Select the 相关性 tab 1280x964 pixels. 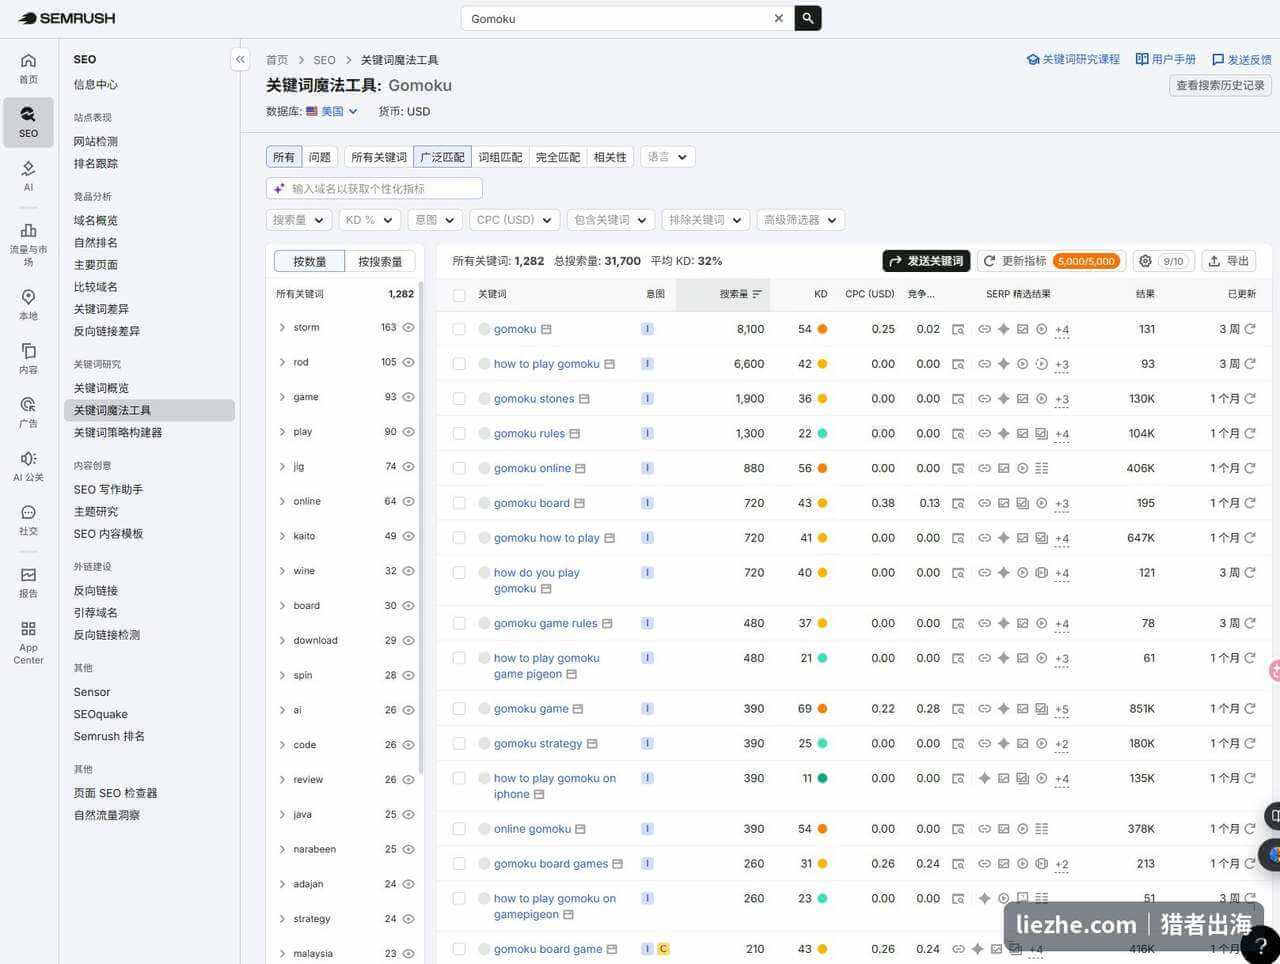click(610, 157)
